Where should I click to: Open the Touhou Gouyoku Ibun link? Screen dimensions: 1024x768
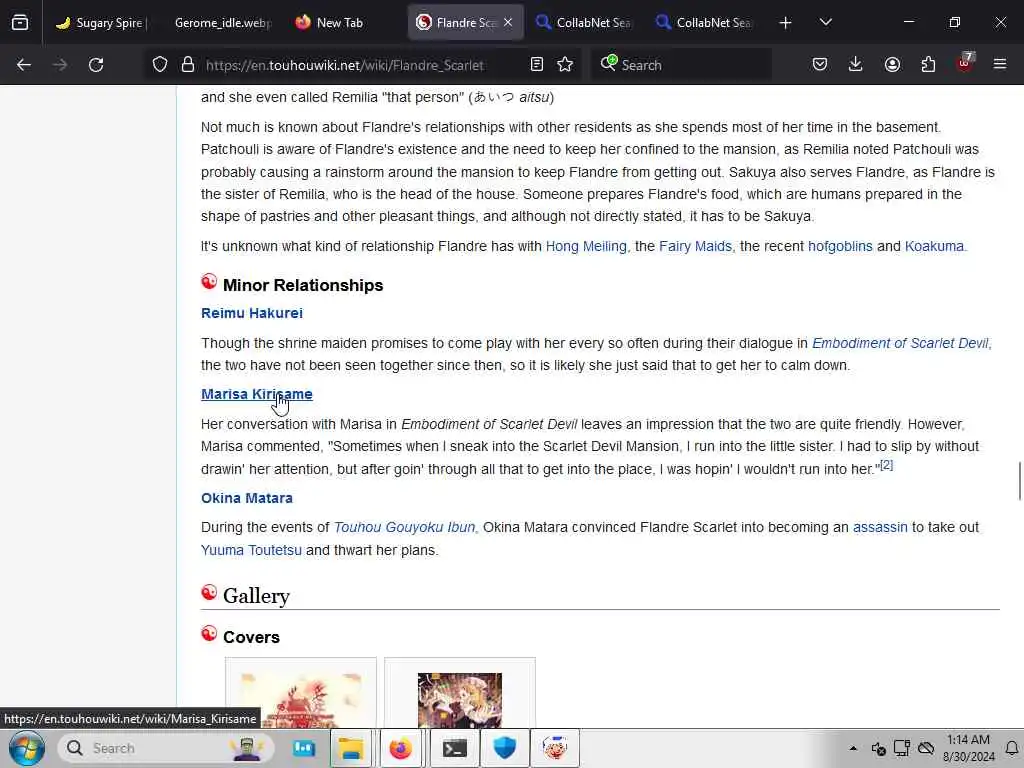point(404,527)
